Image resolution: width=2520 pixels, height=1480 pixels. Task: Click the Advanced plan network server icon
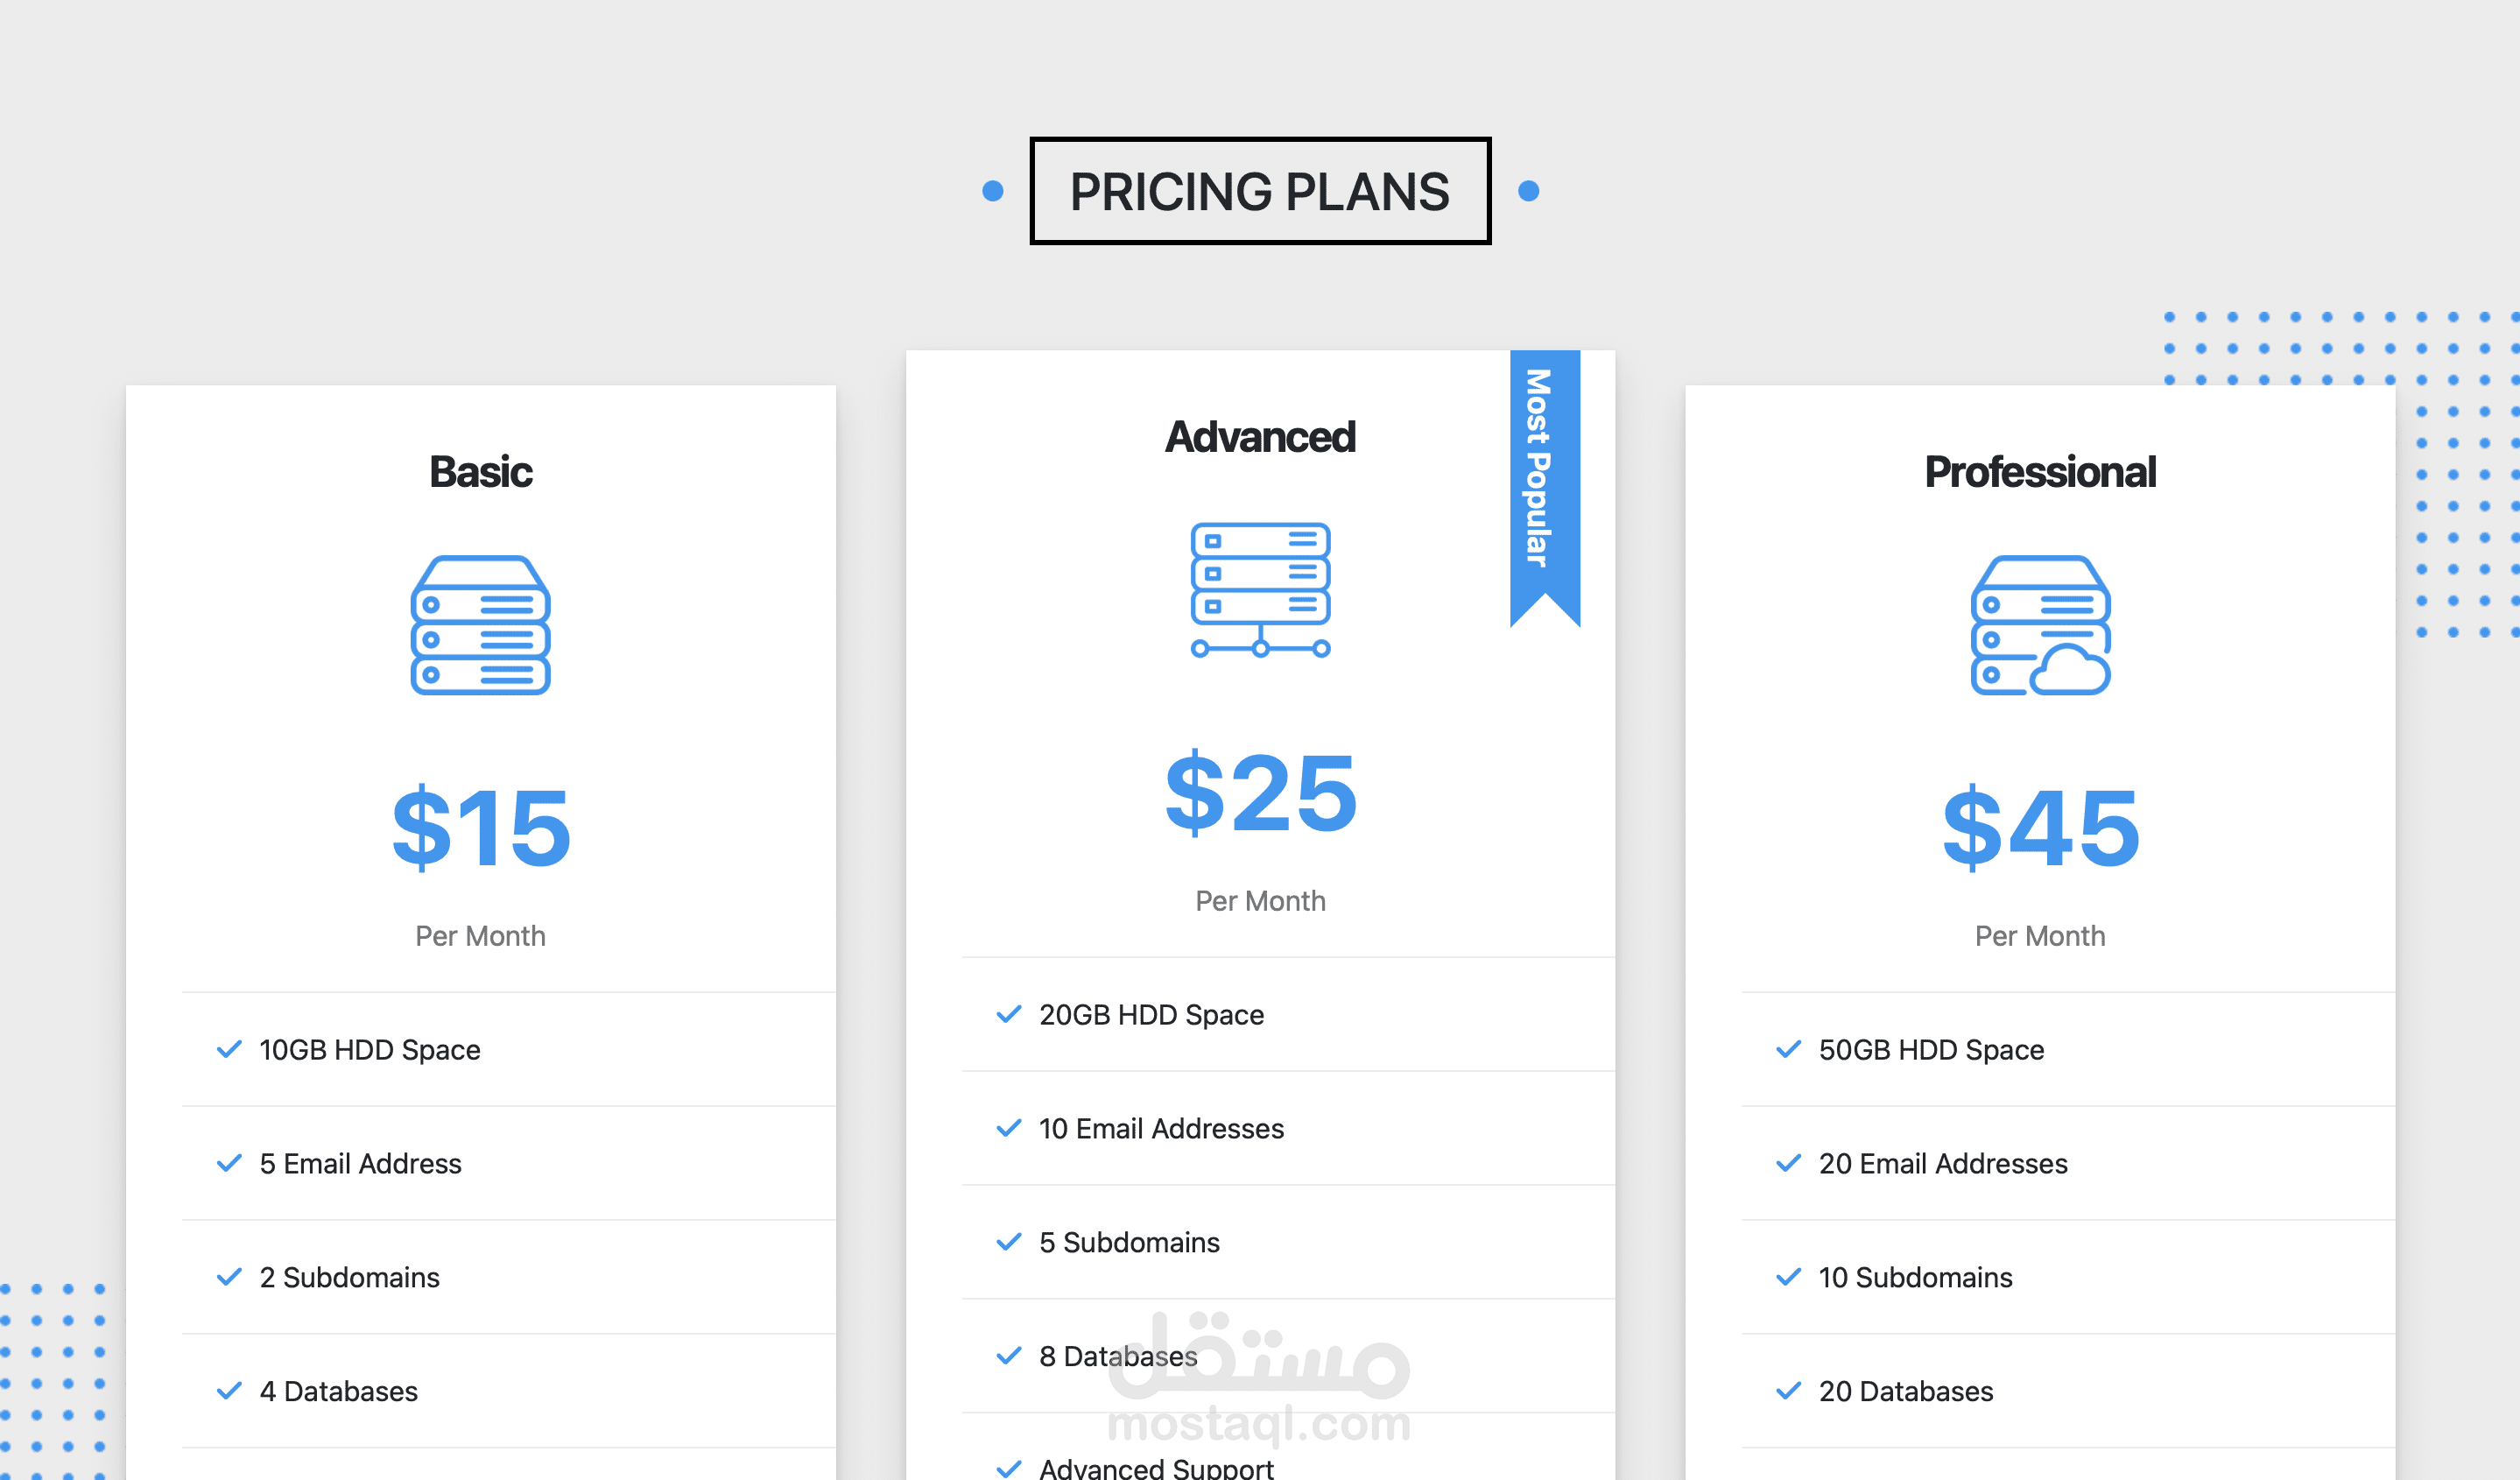(x=1260, y=590)
